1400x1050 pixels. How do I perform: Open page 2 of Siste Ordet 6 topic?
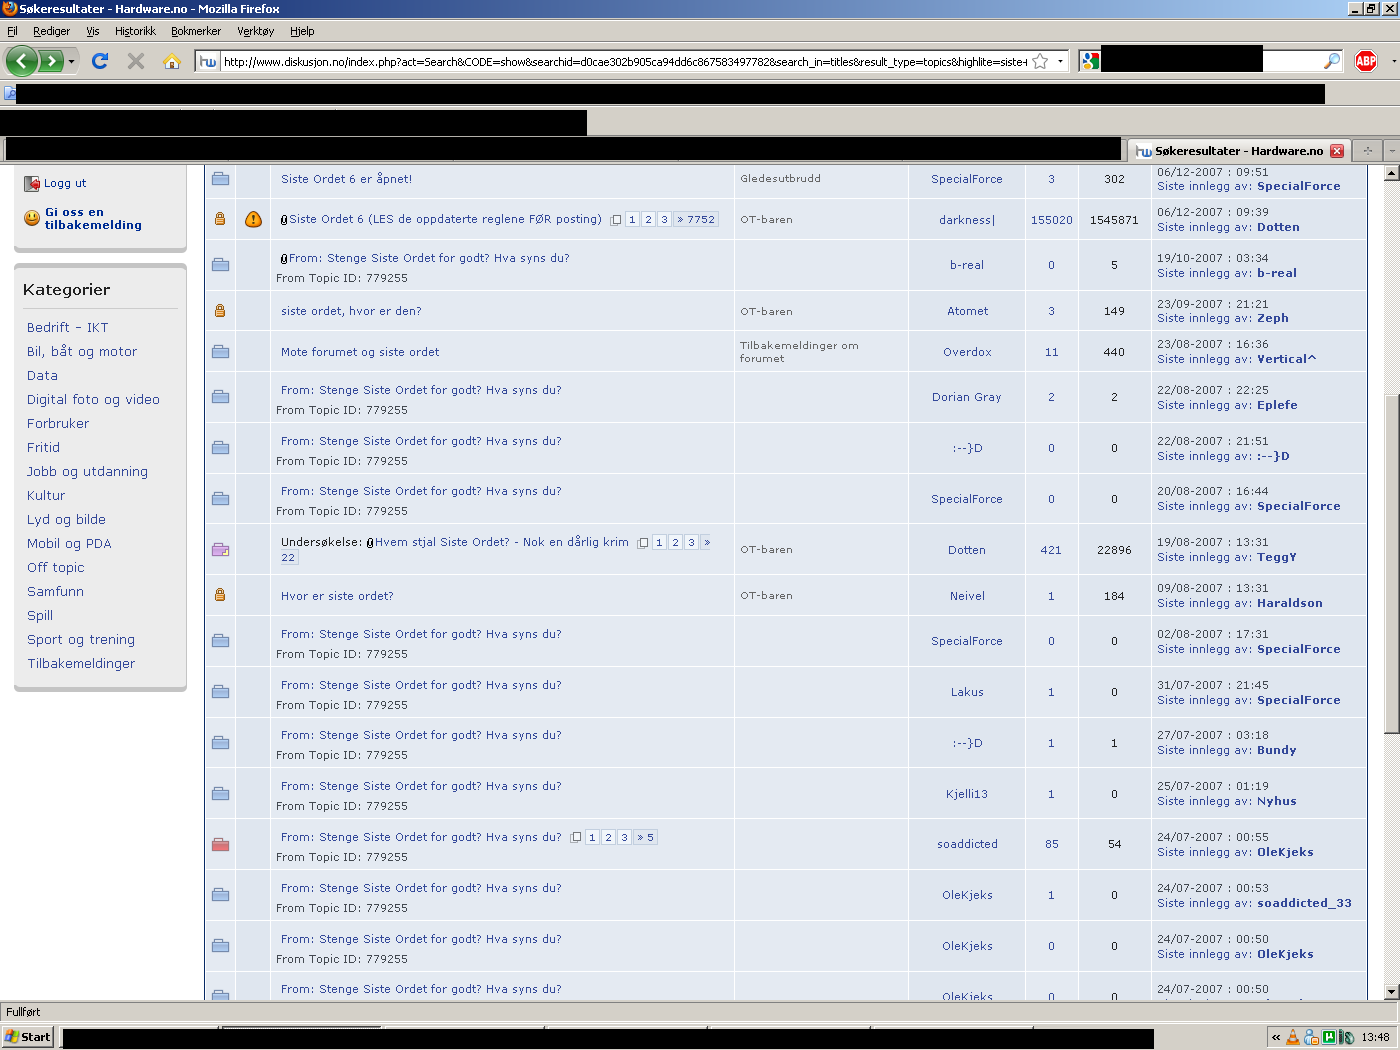648,220
